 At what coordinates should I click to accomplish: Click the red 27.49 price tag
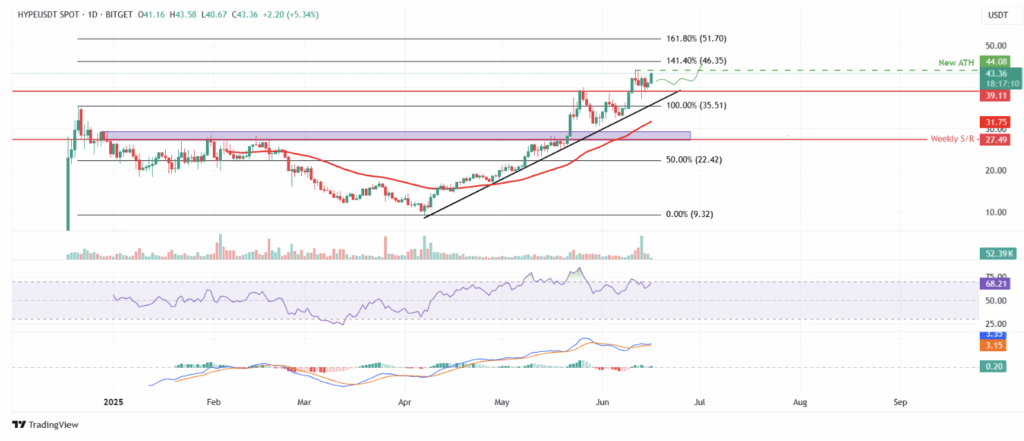click(x=994, y=140)
